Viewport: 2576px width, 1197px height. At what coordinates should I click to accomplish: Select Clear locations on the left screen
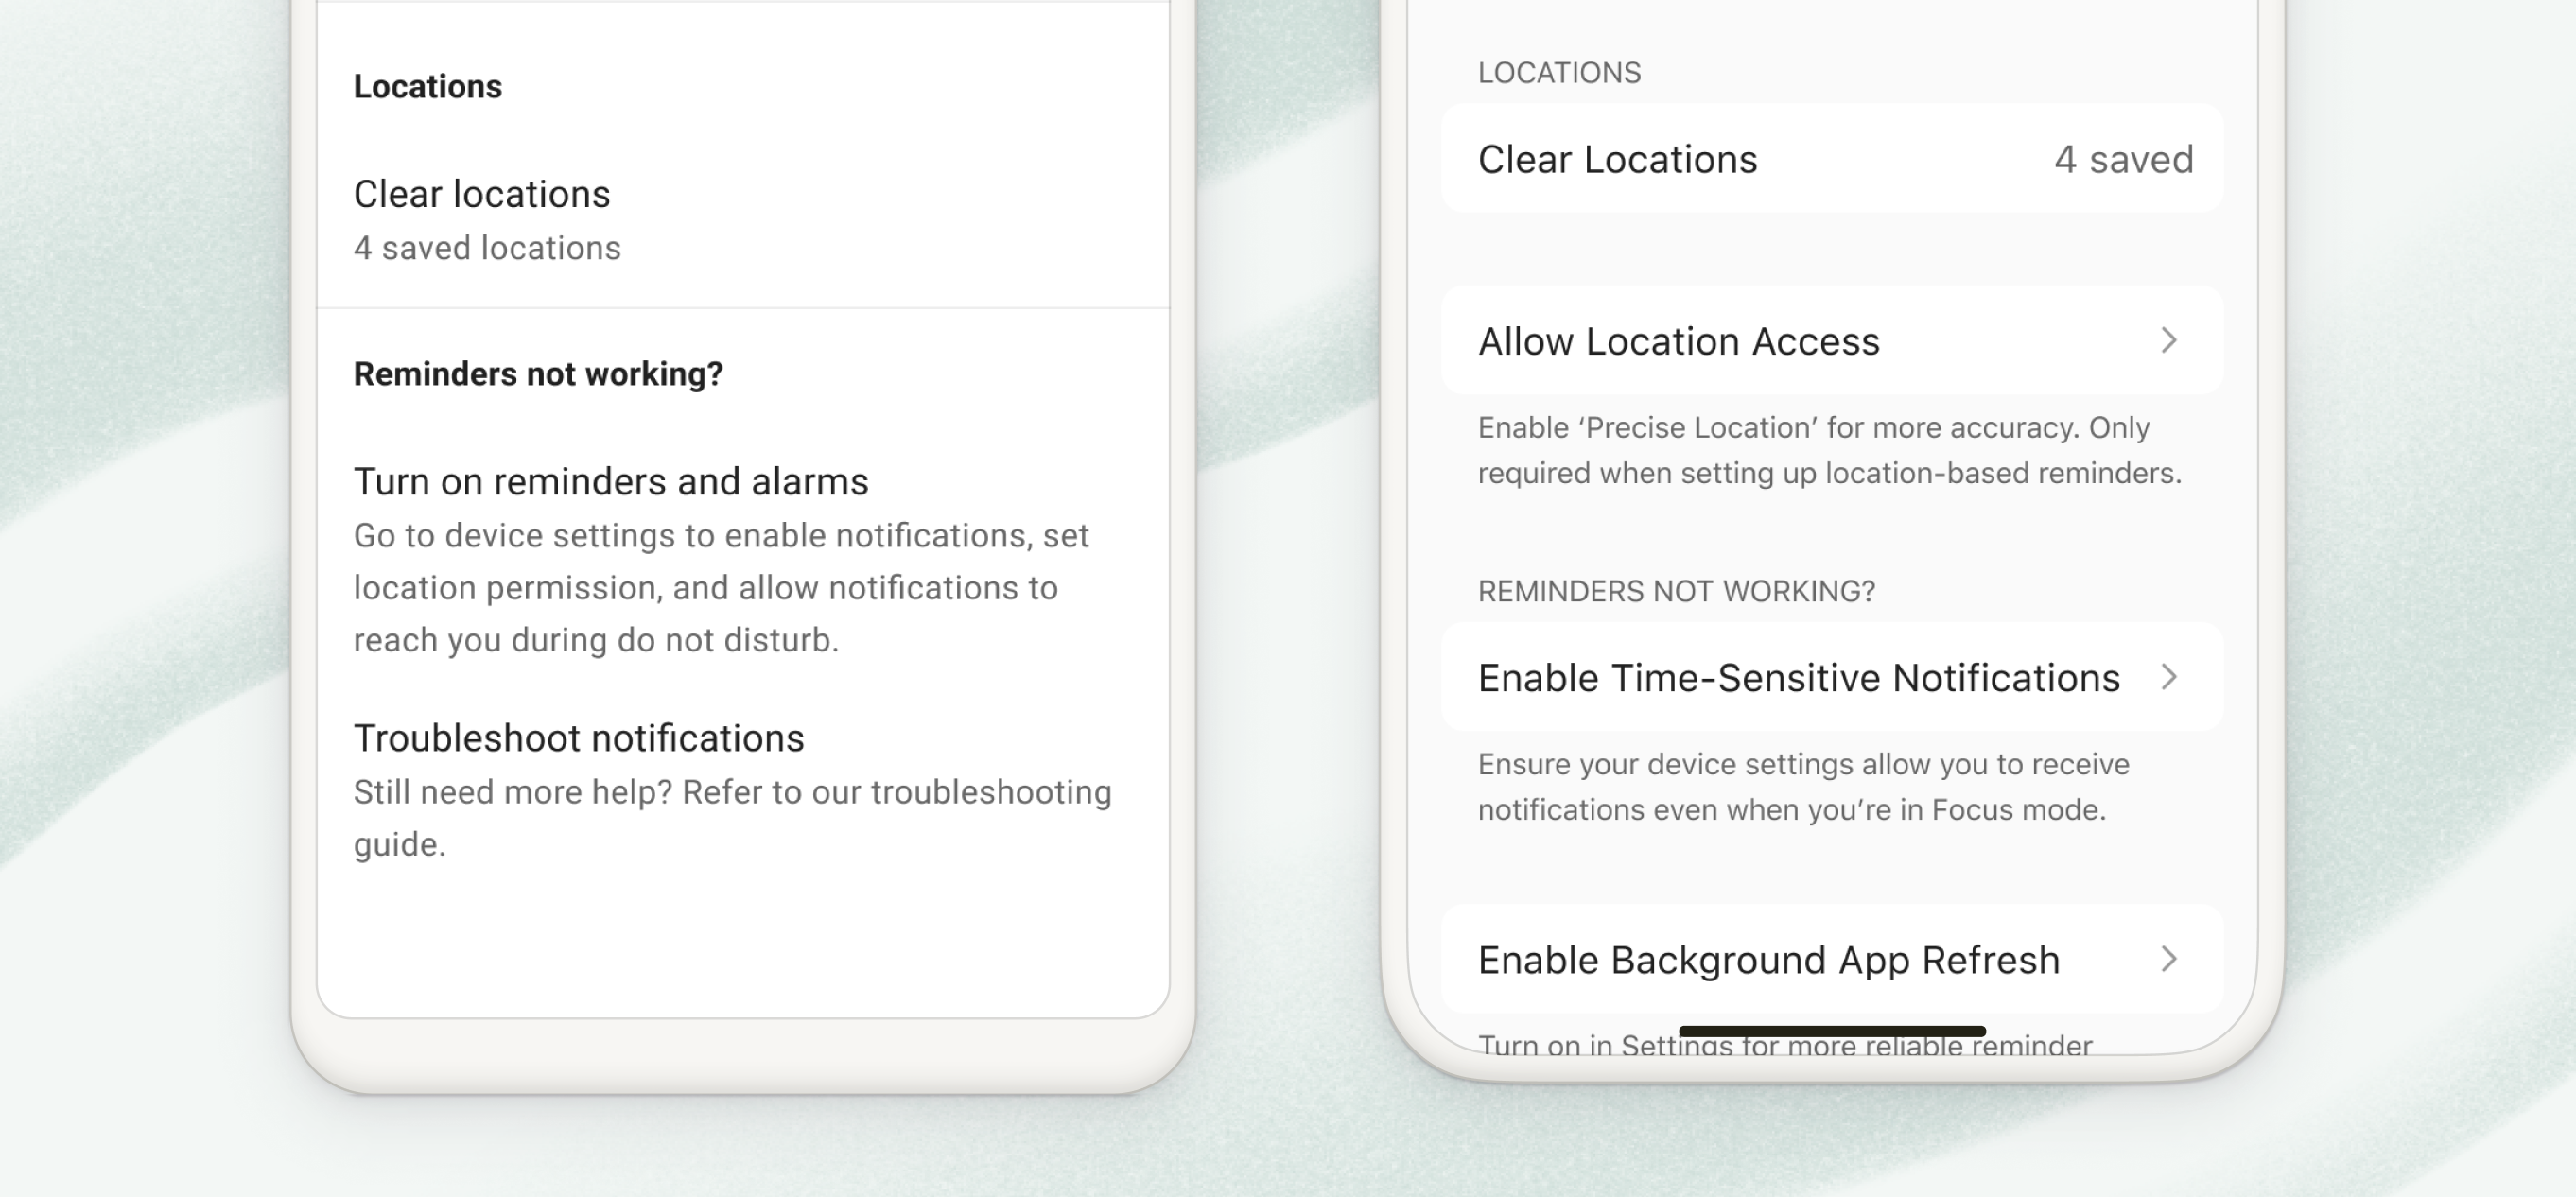click(482, 193)
